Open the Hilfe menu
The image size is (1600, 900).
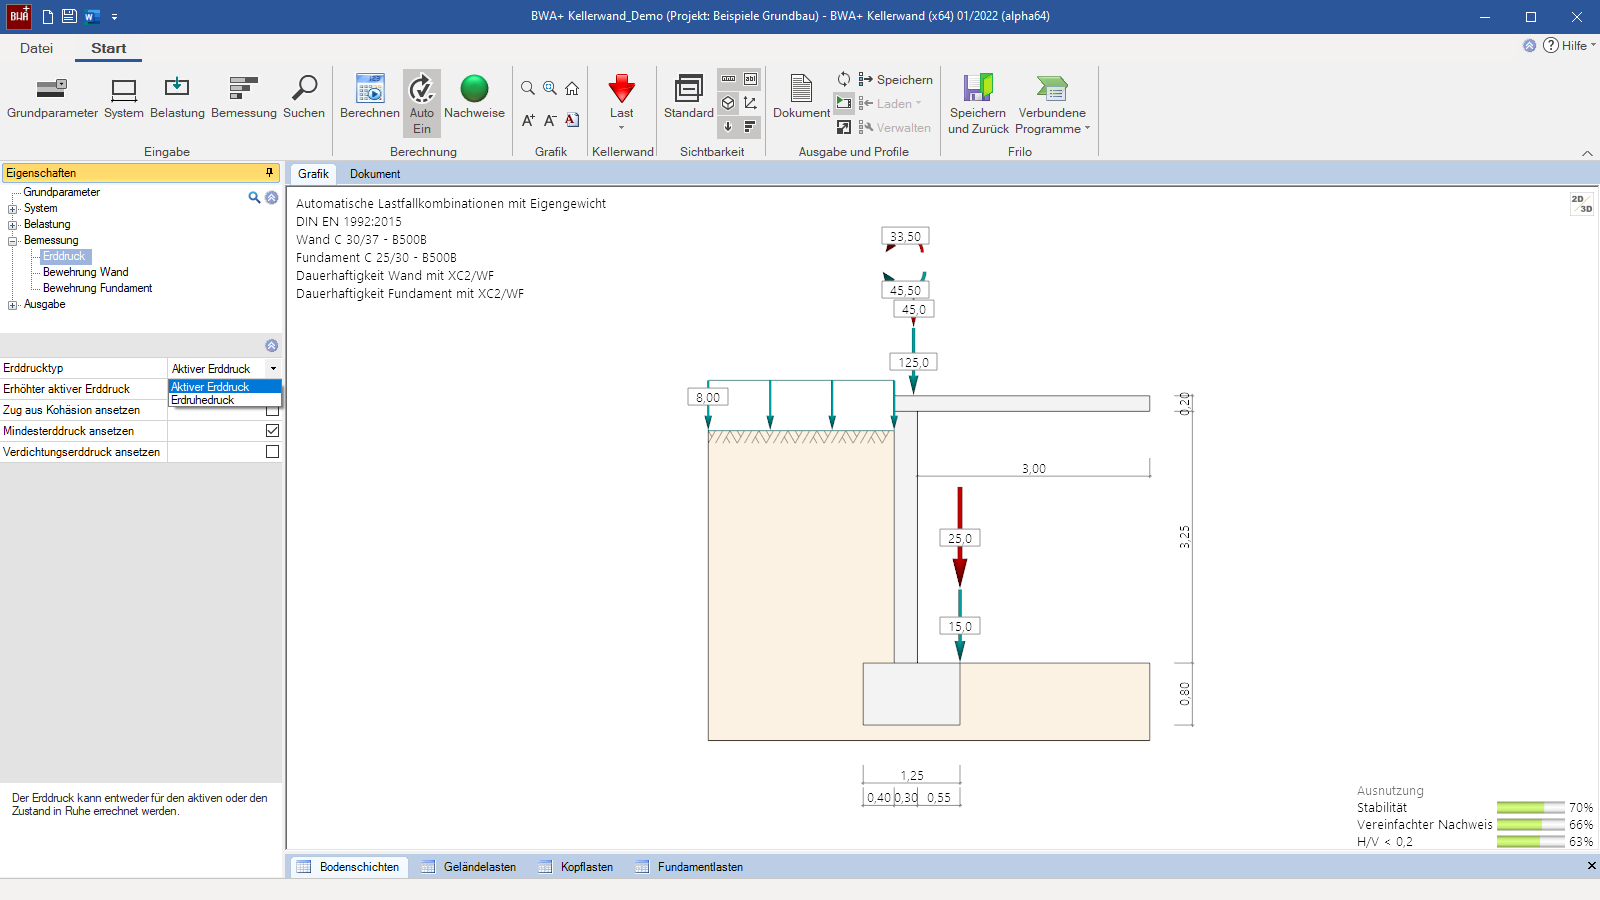[1571, 45]
